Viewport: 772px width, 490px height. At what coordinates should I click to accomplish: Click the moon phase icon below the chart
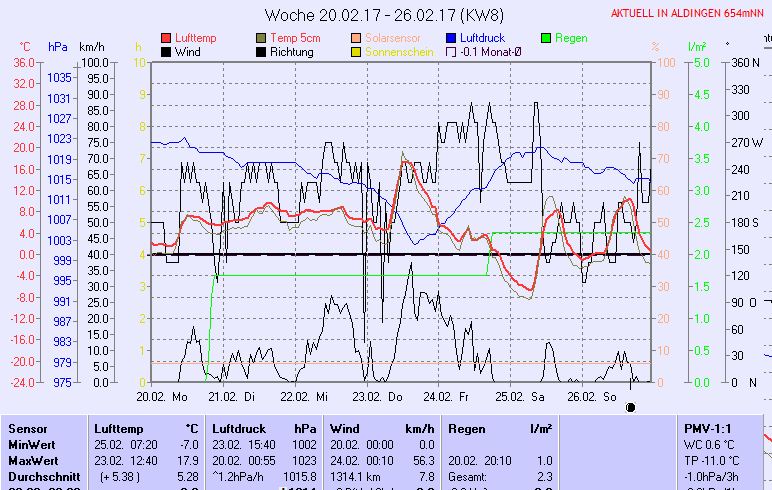(631, 407)
